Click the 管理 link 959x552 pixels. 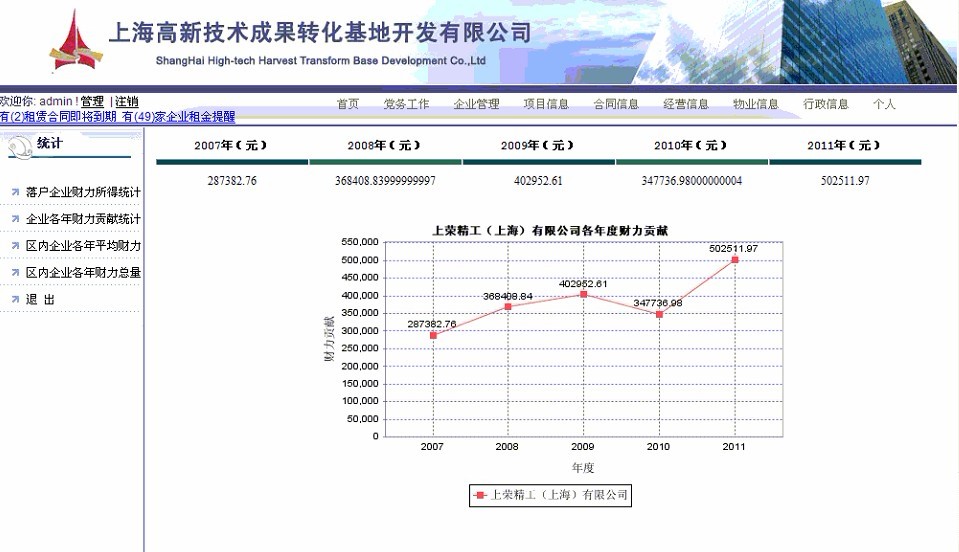click(92, 101)
